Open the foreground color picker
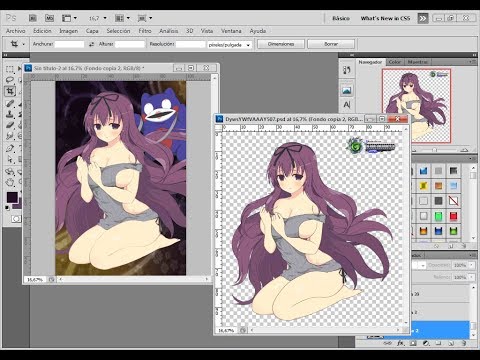The height and width of the screenshot is (360, 480). pos(12,197)
